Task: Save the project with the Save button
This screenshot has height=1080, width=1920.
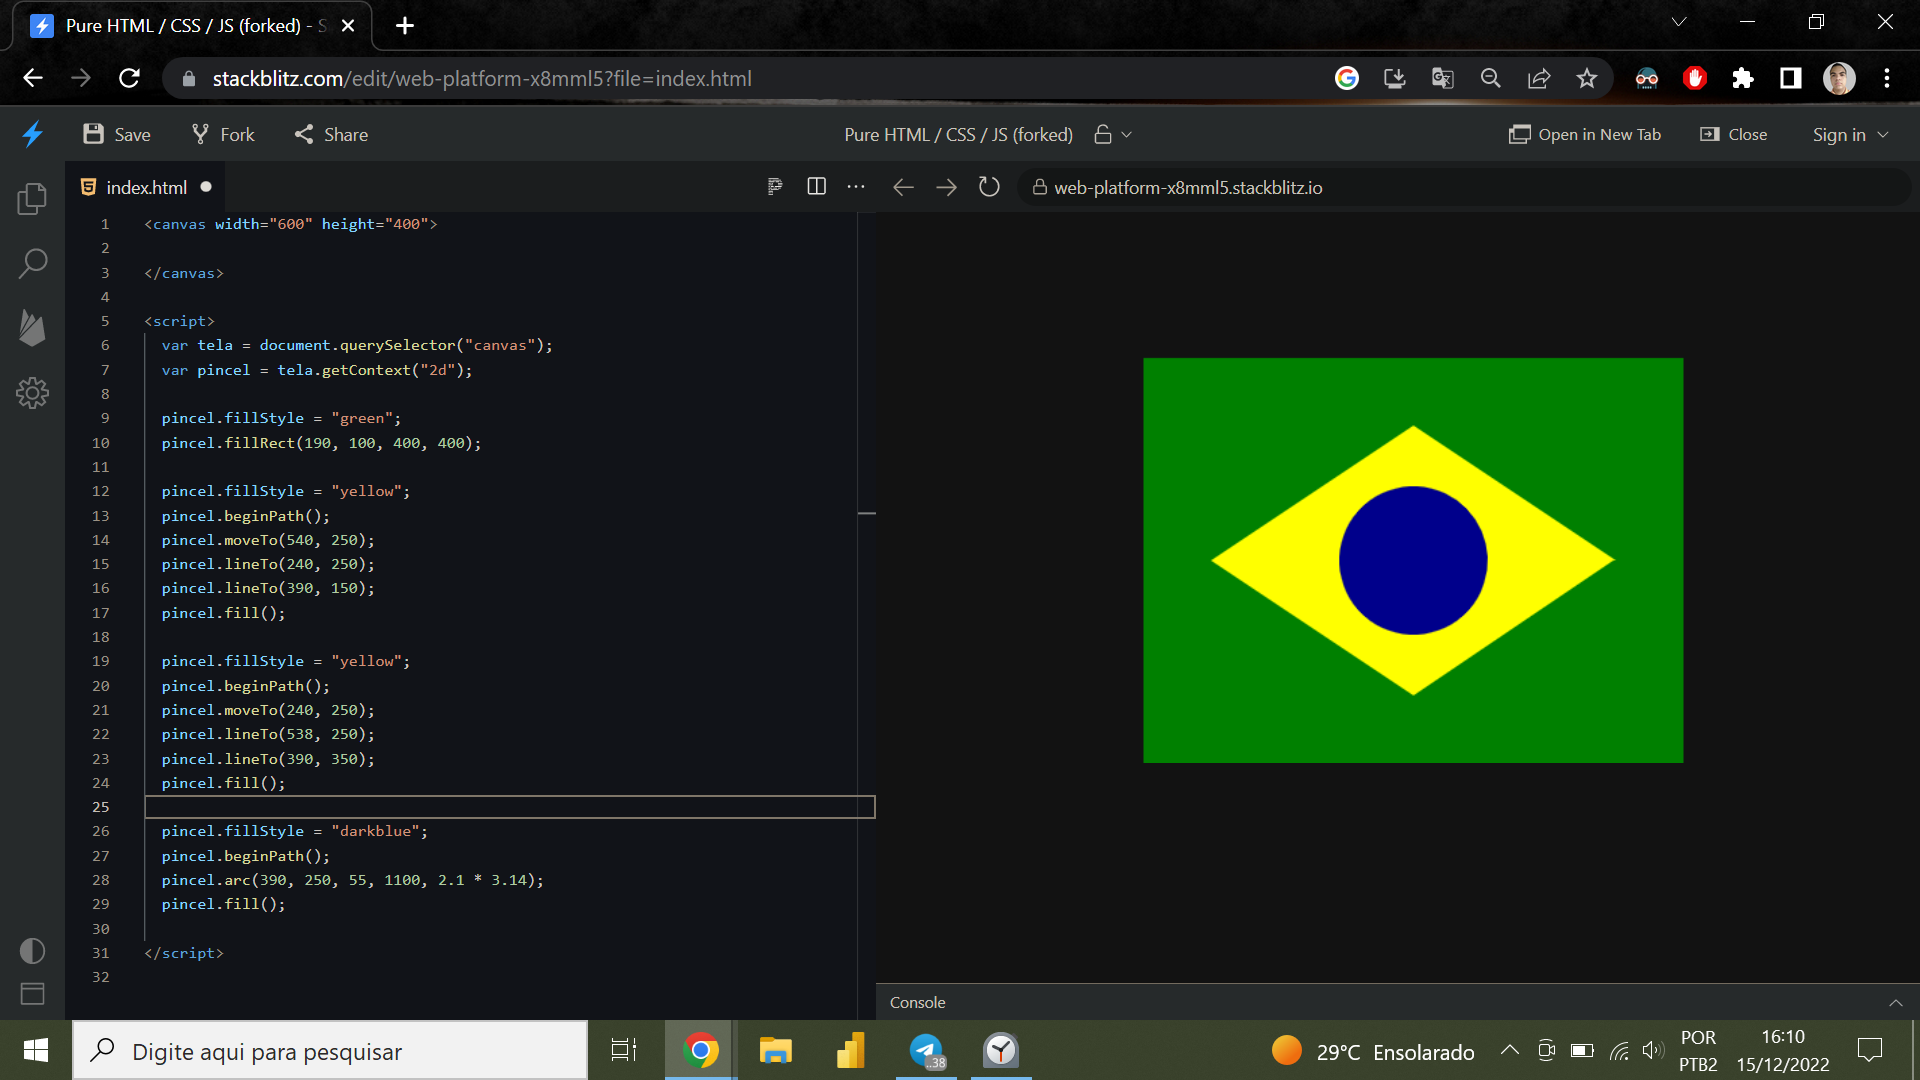Action: 117,134
